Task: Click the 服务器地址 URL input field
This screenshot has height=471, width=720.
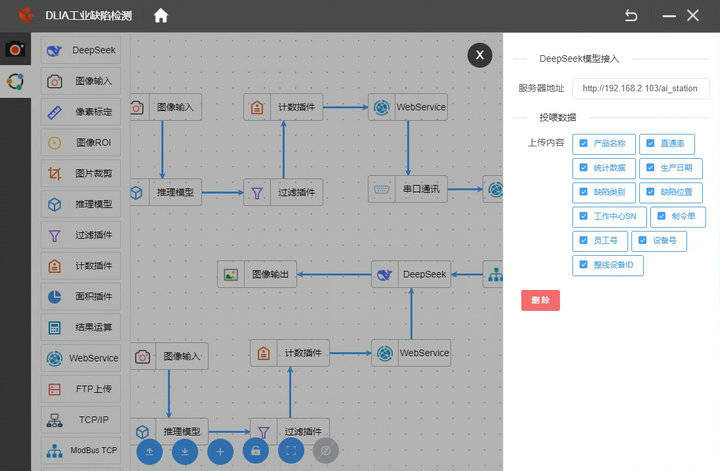Action: (641, 88)
